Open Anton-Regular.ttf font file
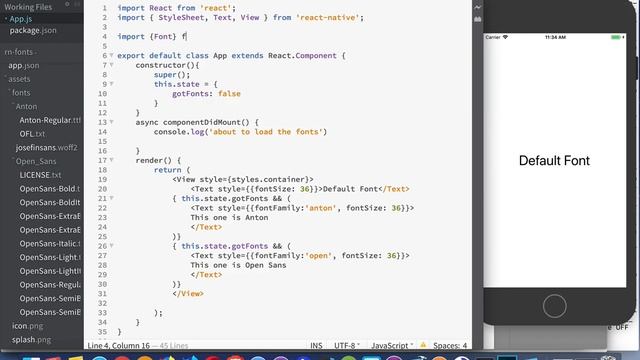Screen dimensions: 640x360 click(x=50, y=120)
